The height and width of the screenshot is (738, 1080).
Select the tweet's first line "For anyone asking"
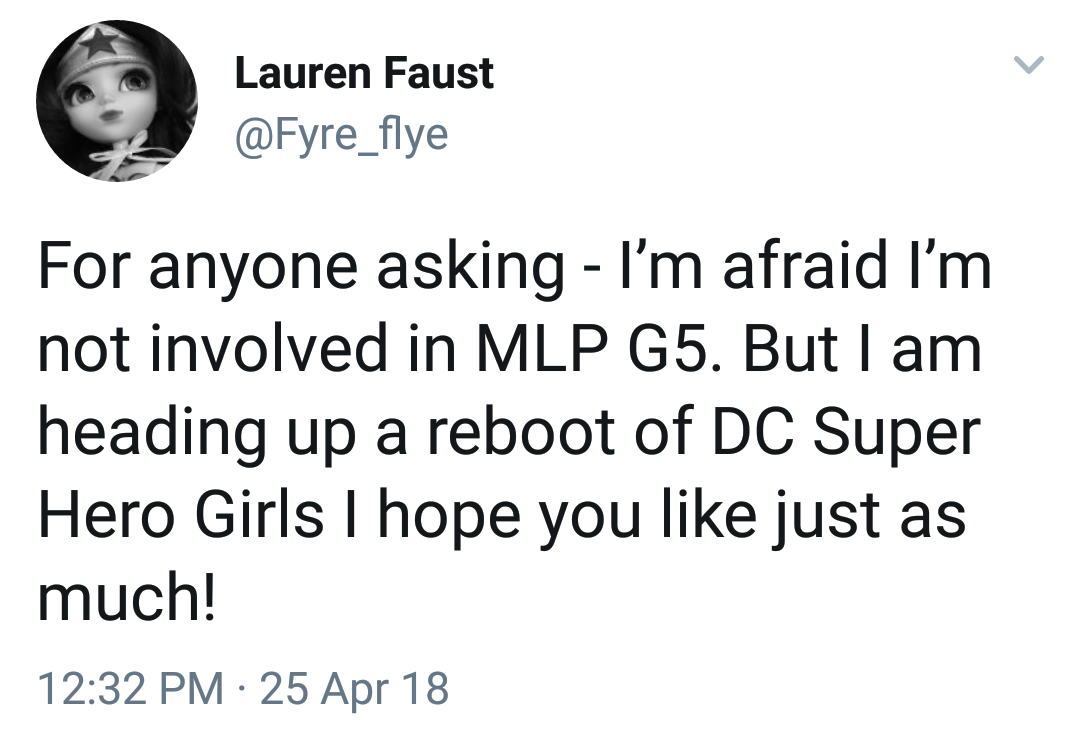click(x=301, y=266)
